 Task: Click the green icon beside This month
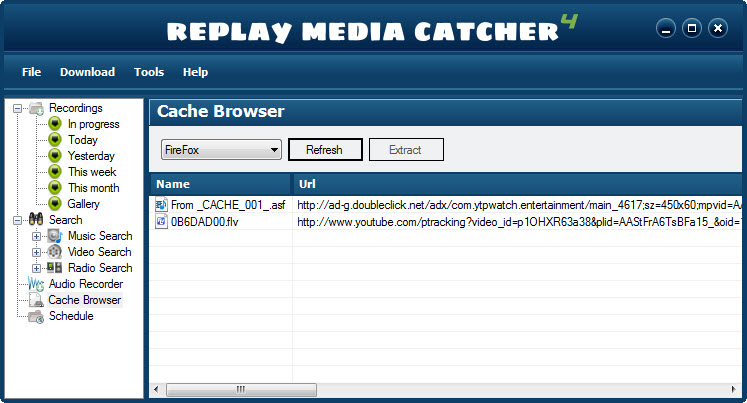(55, 188)
